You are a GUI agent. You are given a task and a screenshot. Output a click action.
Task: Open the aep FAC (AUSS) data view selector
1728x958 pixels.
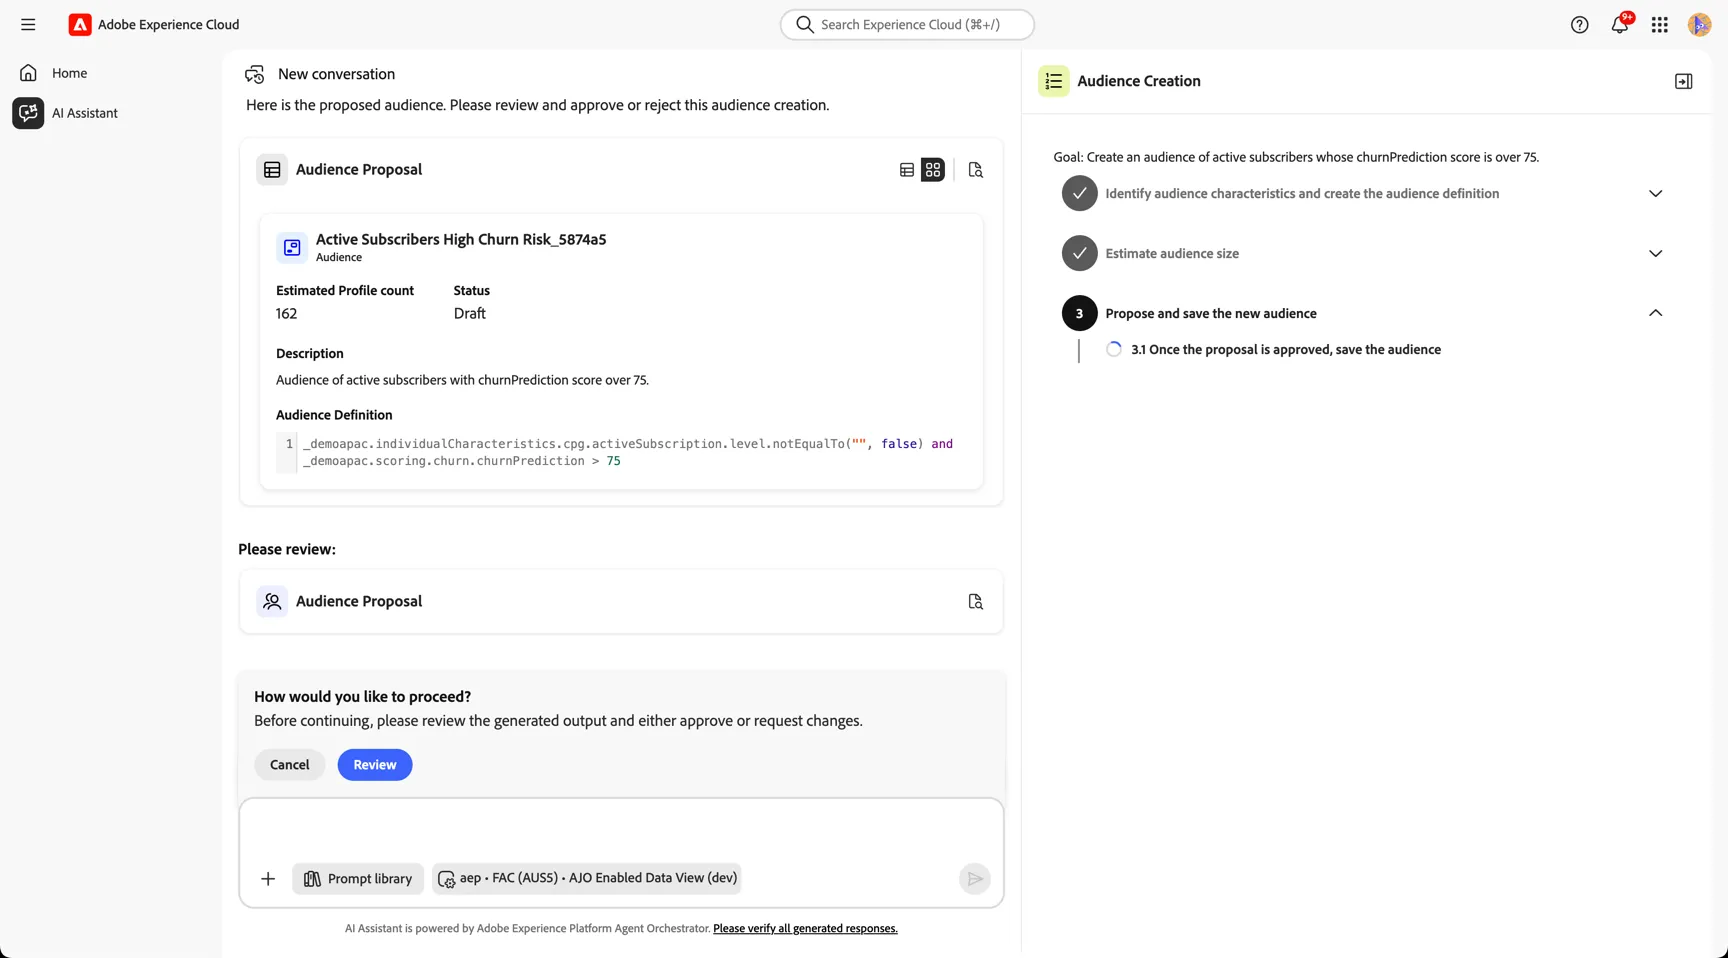[588, 878]
